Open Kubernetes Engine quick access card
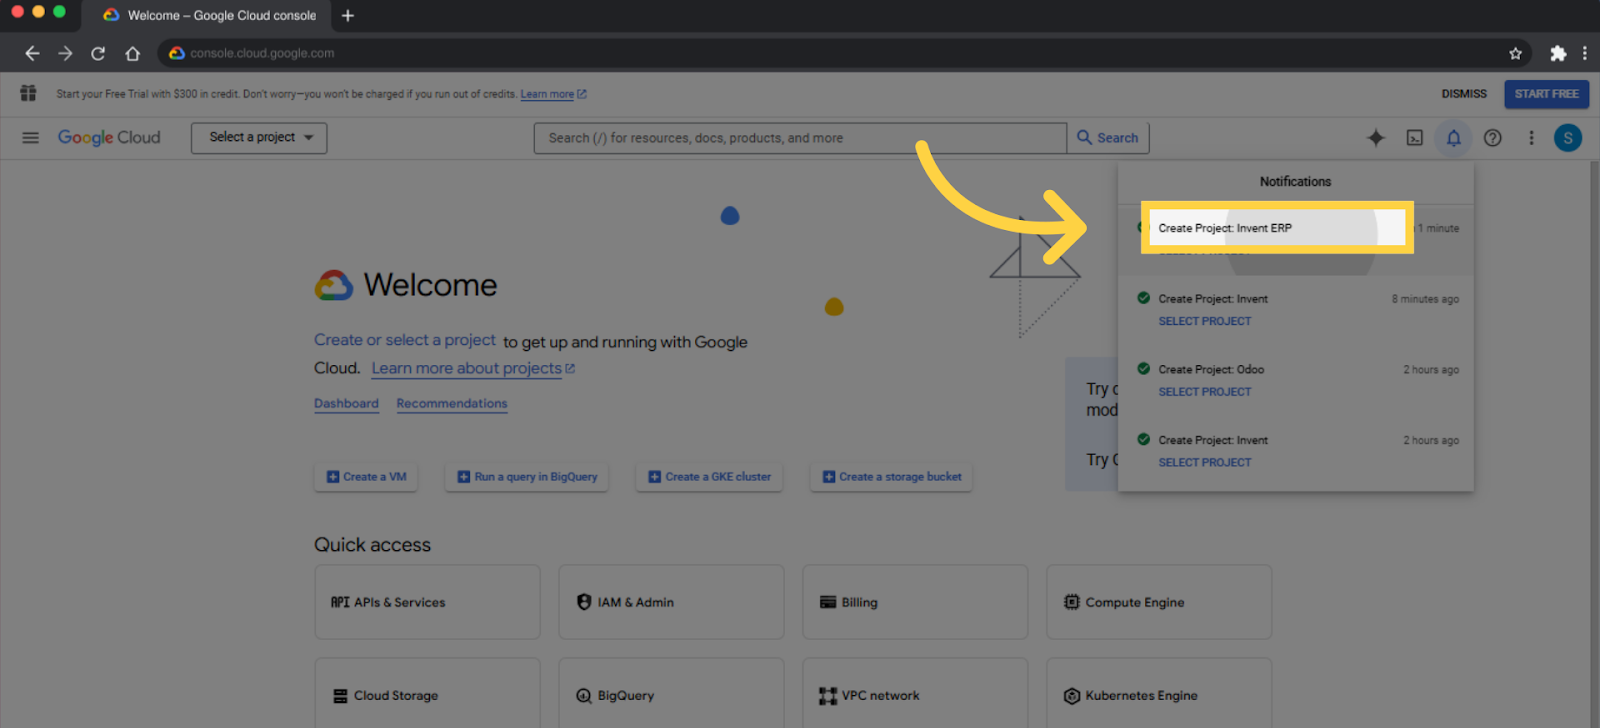Image resolution: width=1600 pixels, height=728 pixels. click(x=1159, y=693)
